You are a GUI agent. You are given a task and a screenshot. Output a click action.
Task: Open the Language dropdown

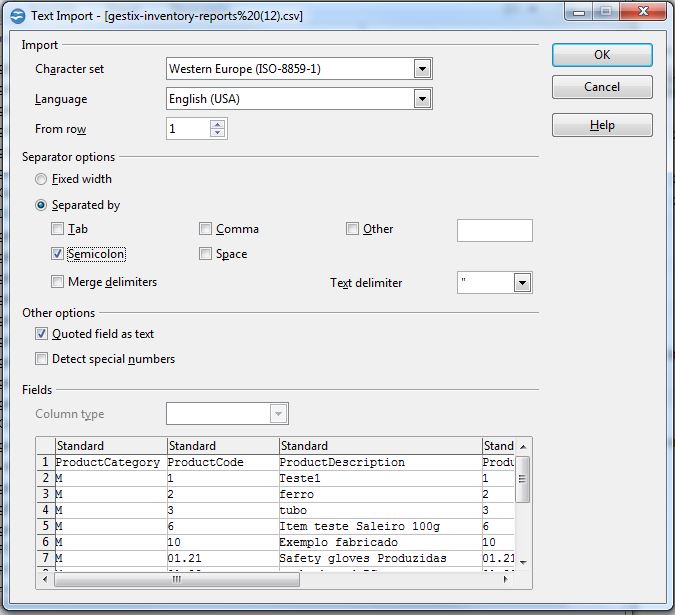pyautogui.click(x=422, y=99)
